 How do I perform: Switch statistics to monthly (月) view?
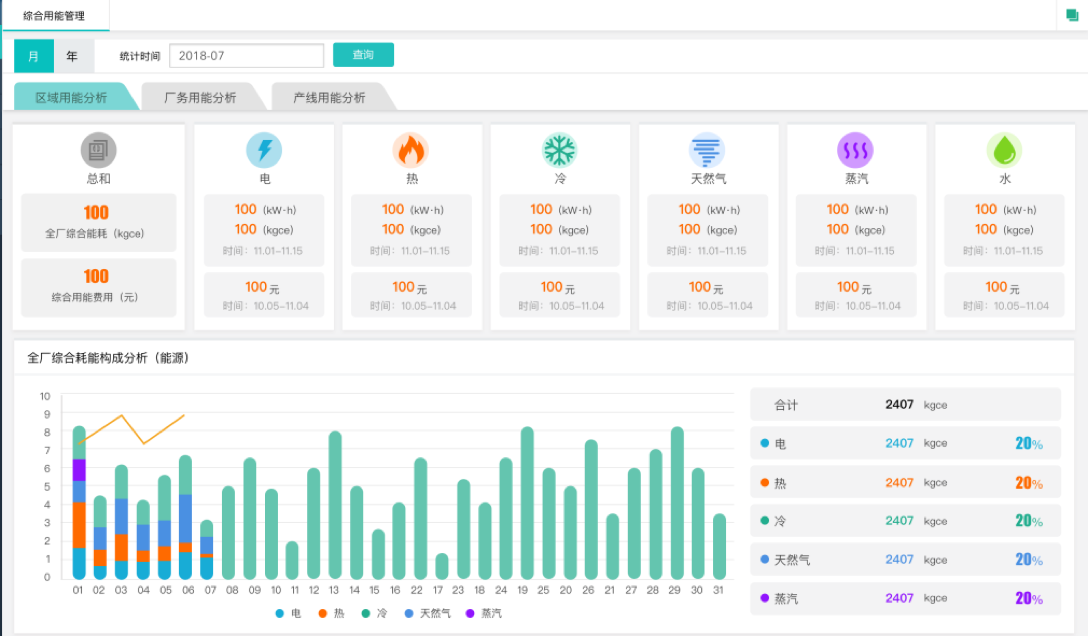click(34, 56)
